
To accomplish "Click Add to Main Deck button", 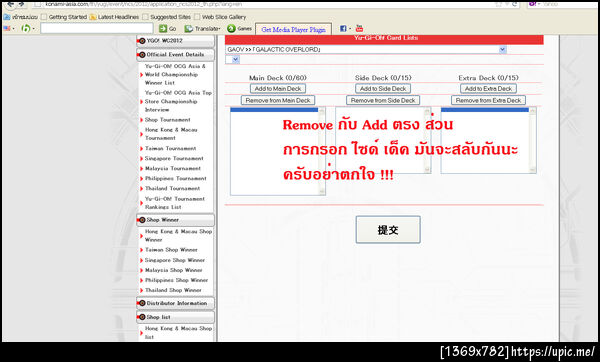I will tap(278, 89).
